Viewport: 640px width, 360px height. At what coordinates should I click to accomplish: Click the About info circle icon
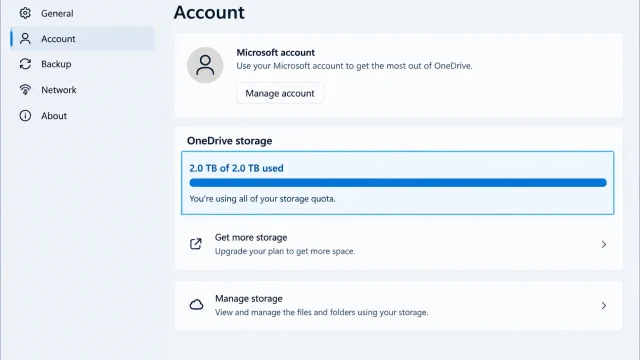coord(25,116)
